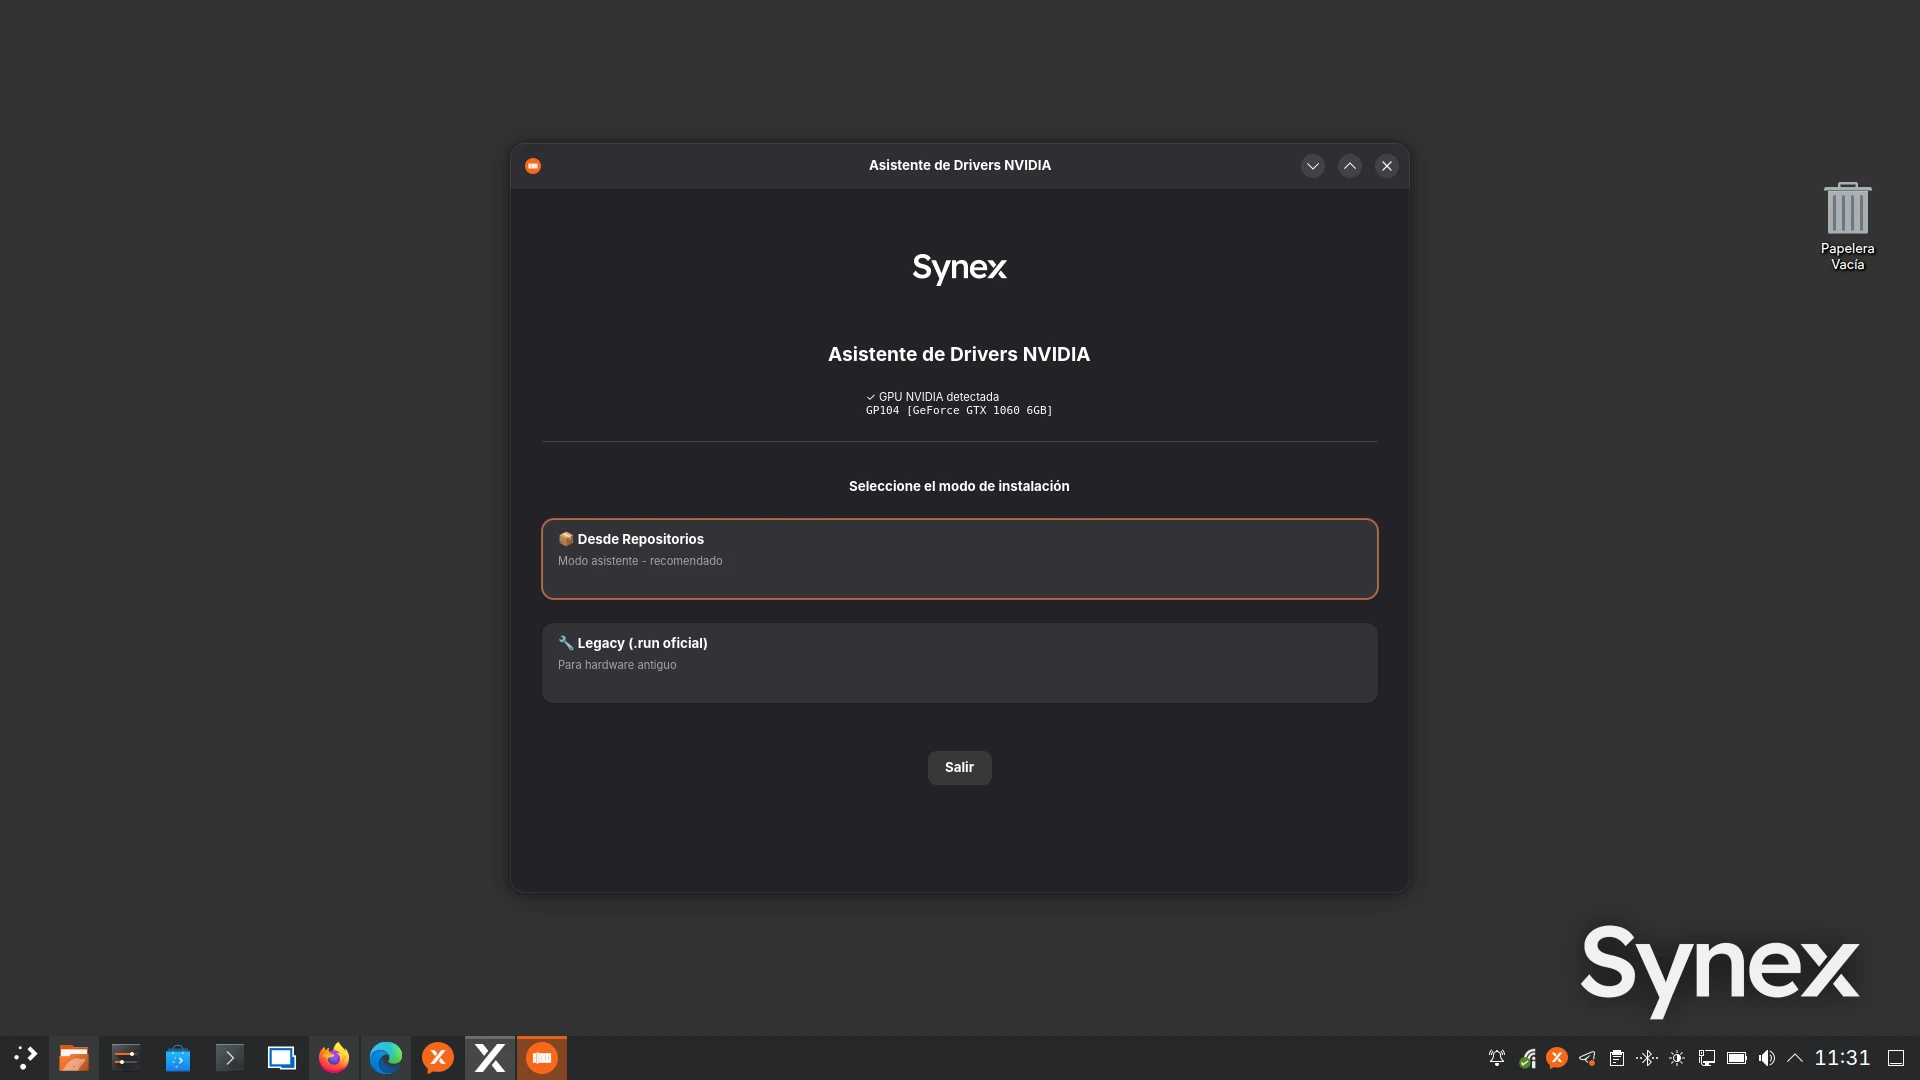1920x1080 pixels.
Task: Open the Bluetooth tray icon
Action: point(1647,1057)
